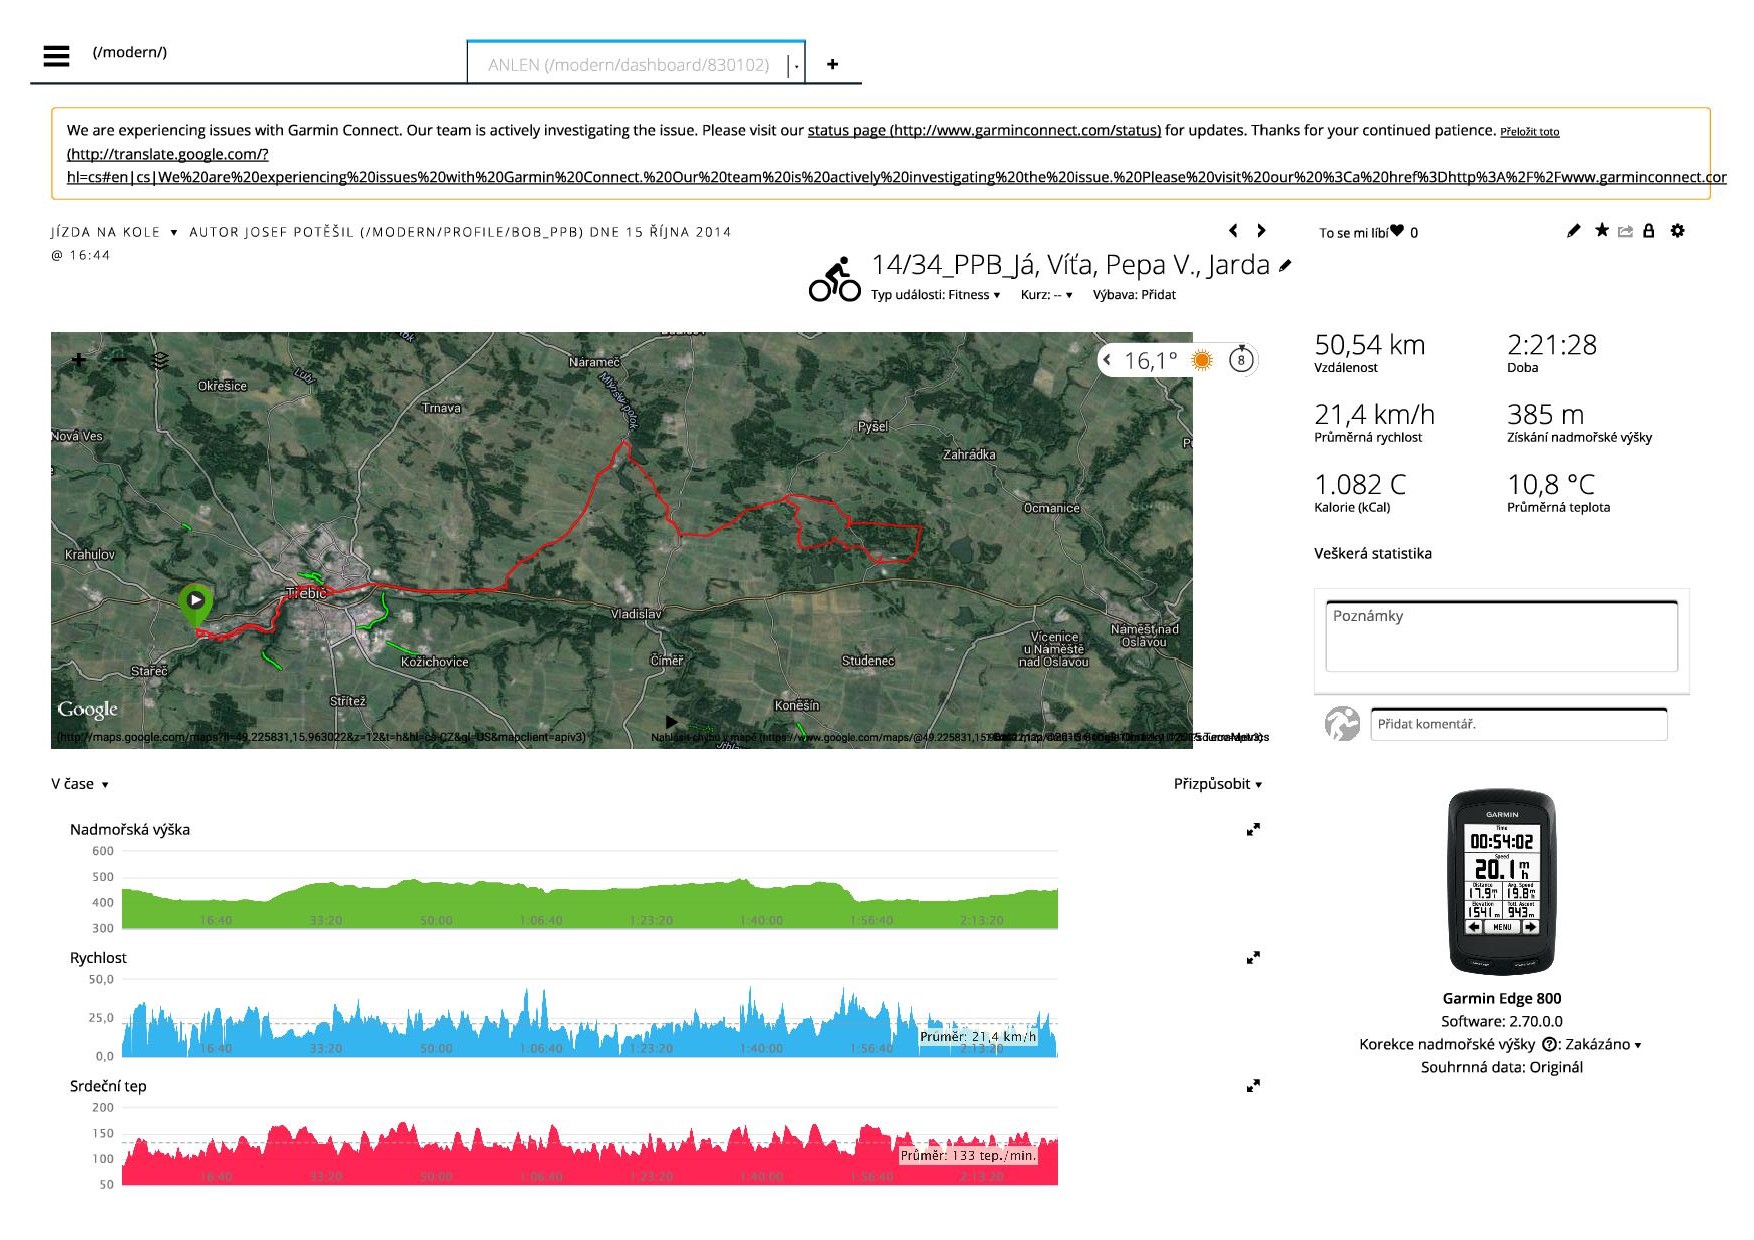Click the Veškerá statistika link

[1372, 553]
